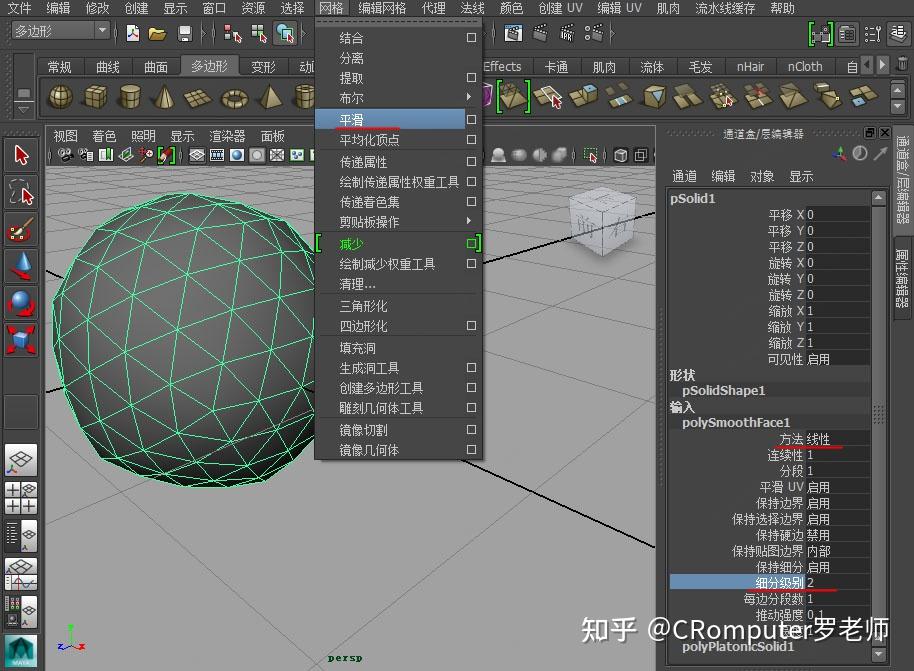Toggle the 平滑 UV attribute off

point(820,487)
